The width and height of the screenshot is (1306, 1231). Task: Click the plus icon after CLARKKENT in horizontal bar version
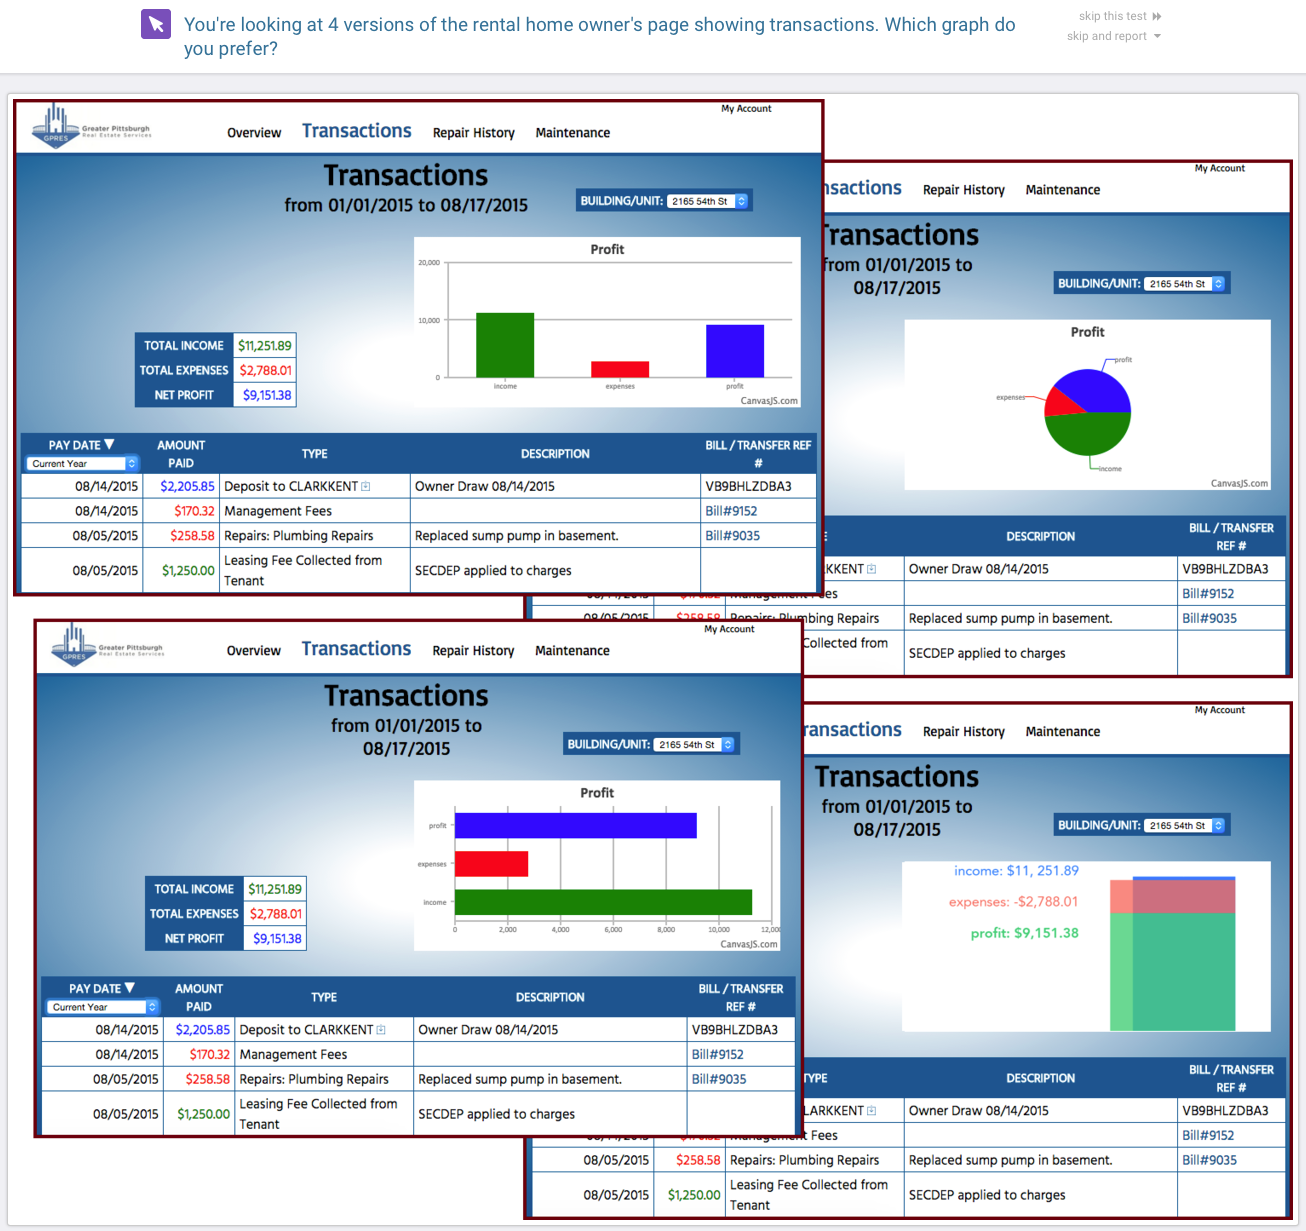point(381,1030)
